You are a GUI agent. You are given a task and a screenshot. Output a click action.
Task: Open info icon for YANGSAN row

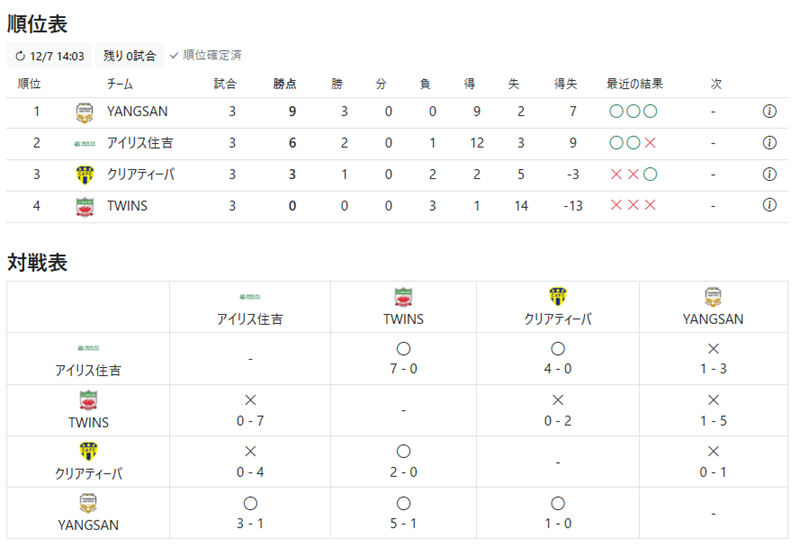(x=769, y=111)
